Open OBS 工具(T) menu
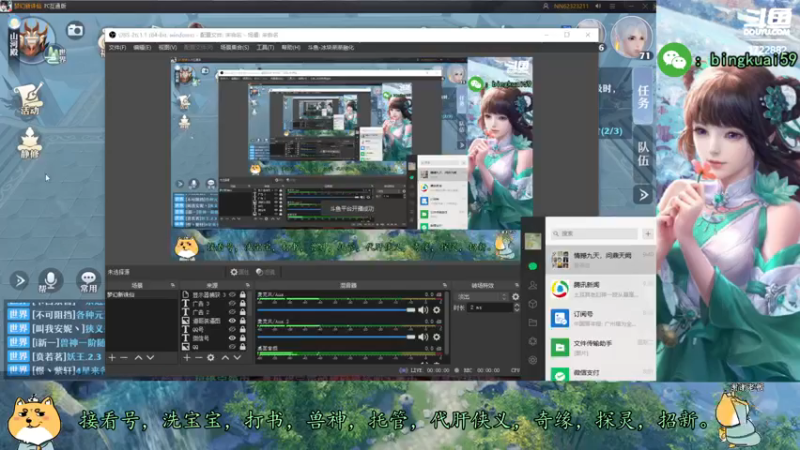The width and height of the screenshot is (800, 450). click(x=265, y=47)
